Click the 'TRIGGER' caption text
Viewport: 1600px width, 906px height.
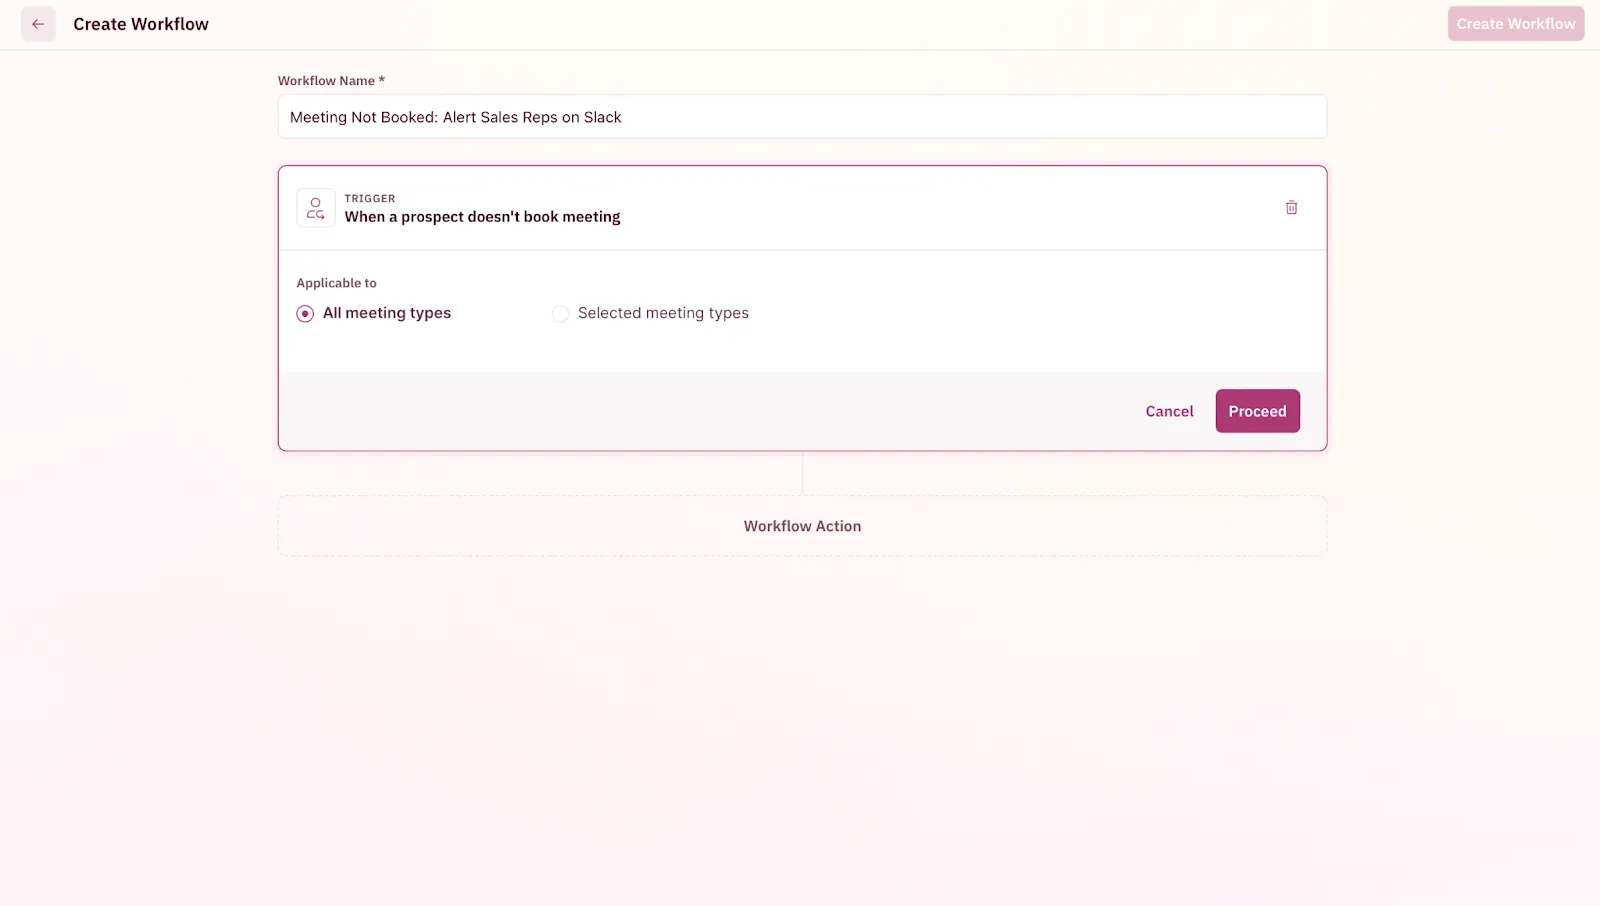pos(370,199)
